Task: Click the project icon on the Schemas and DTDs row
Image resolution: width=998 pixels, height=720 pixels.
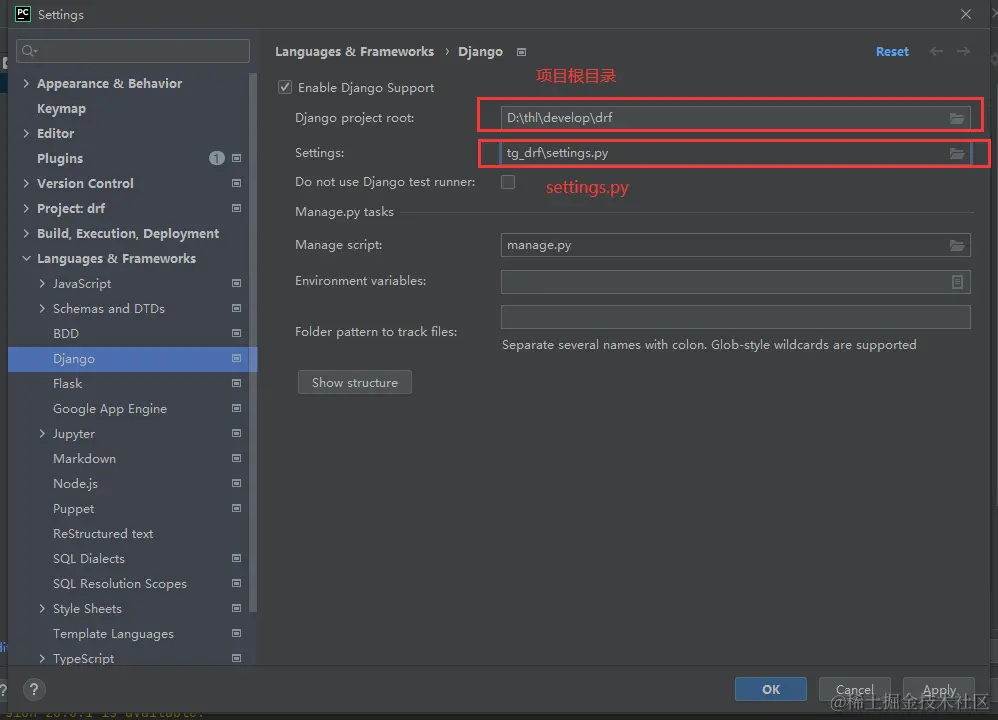Action: point(236,308)
